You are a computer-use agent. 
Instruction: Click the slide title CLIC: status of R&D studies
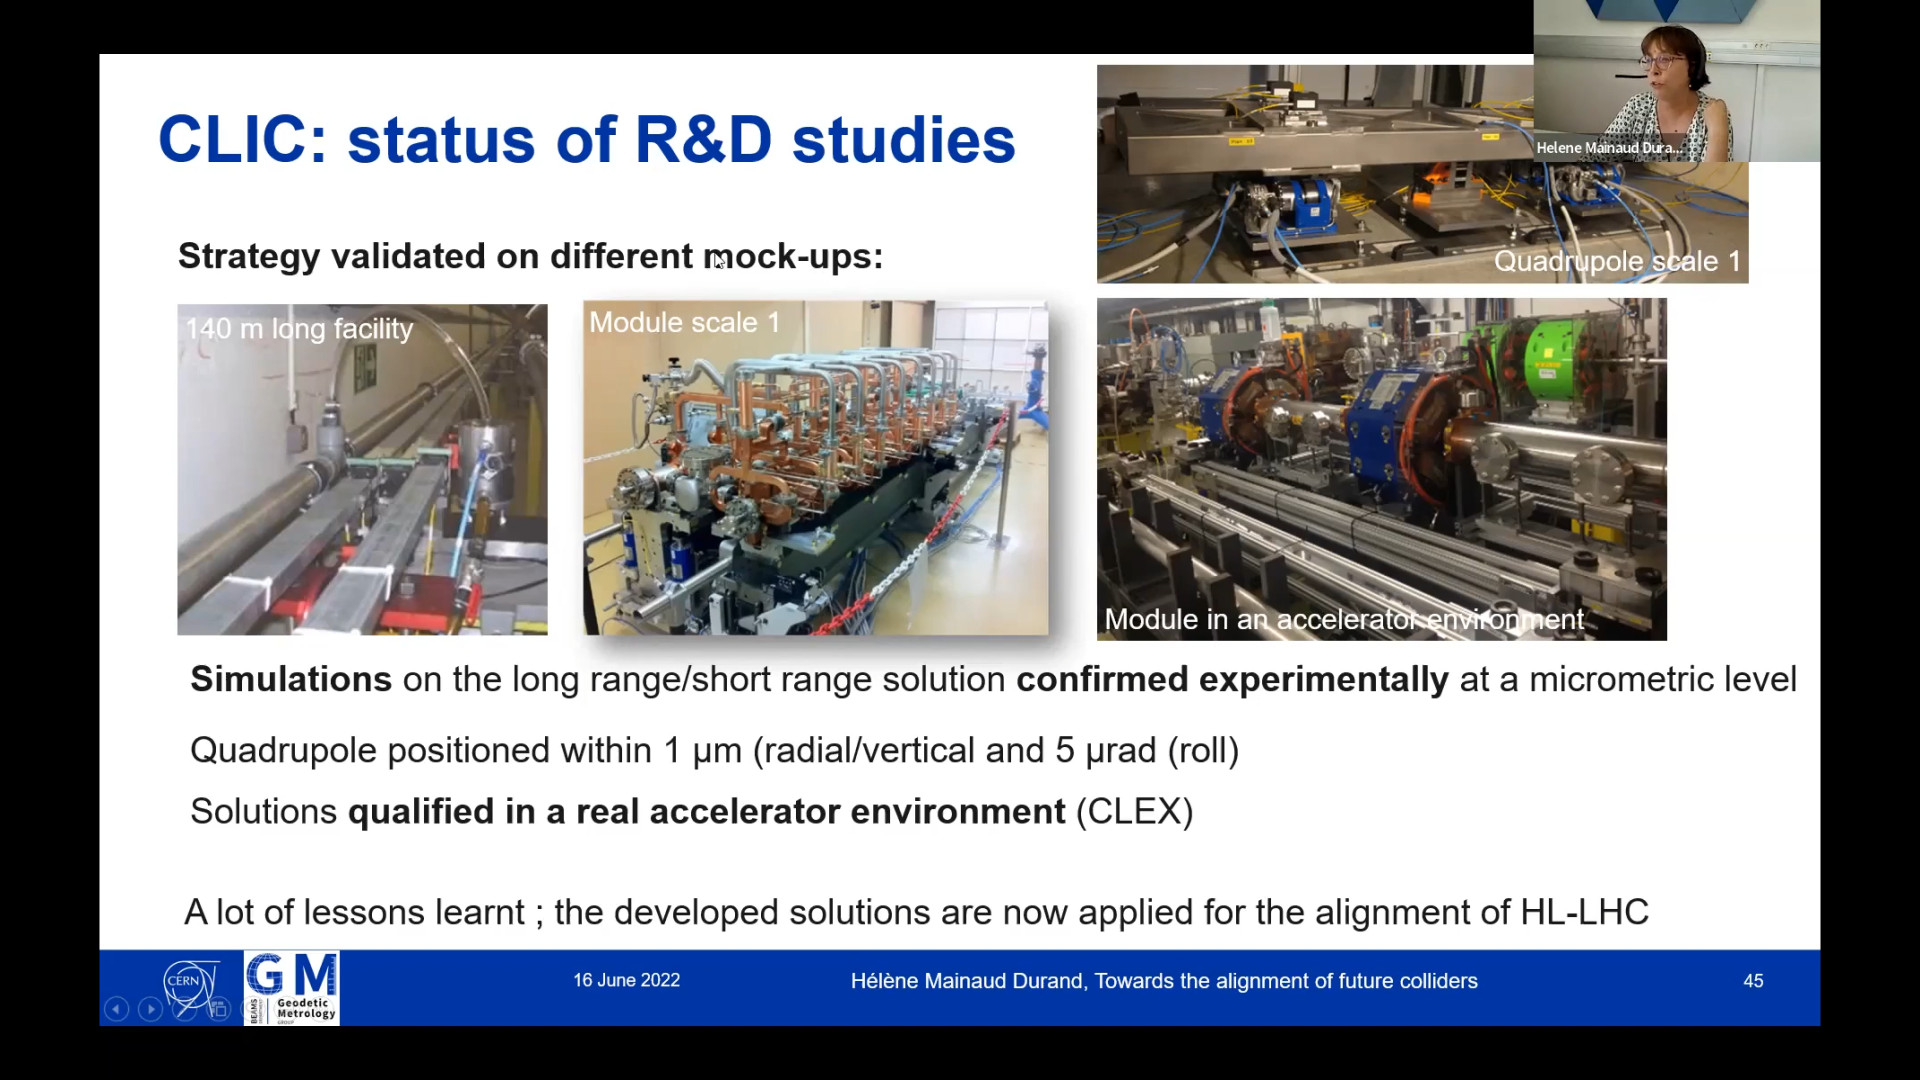(x=586, y=139)
